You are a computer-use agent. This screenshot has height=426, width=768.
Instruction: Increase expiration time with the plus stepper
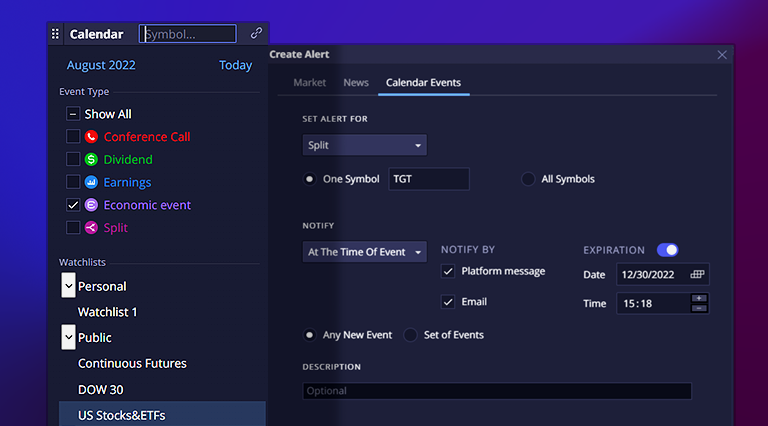coord(699,298)
